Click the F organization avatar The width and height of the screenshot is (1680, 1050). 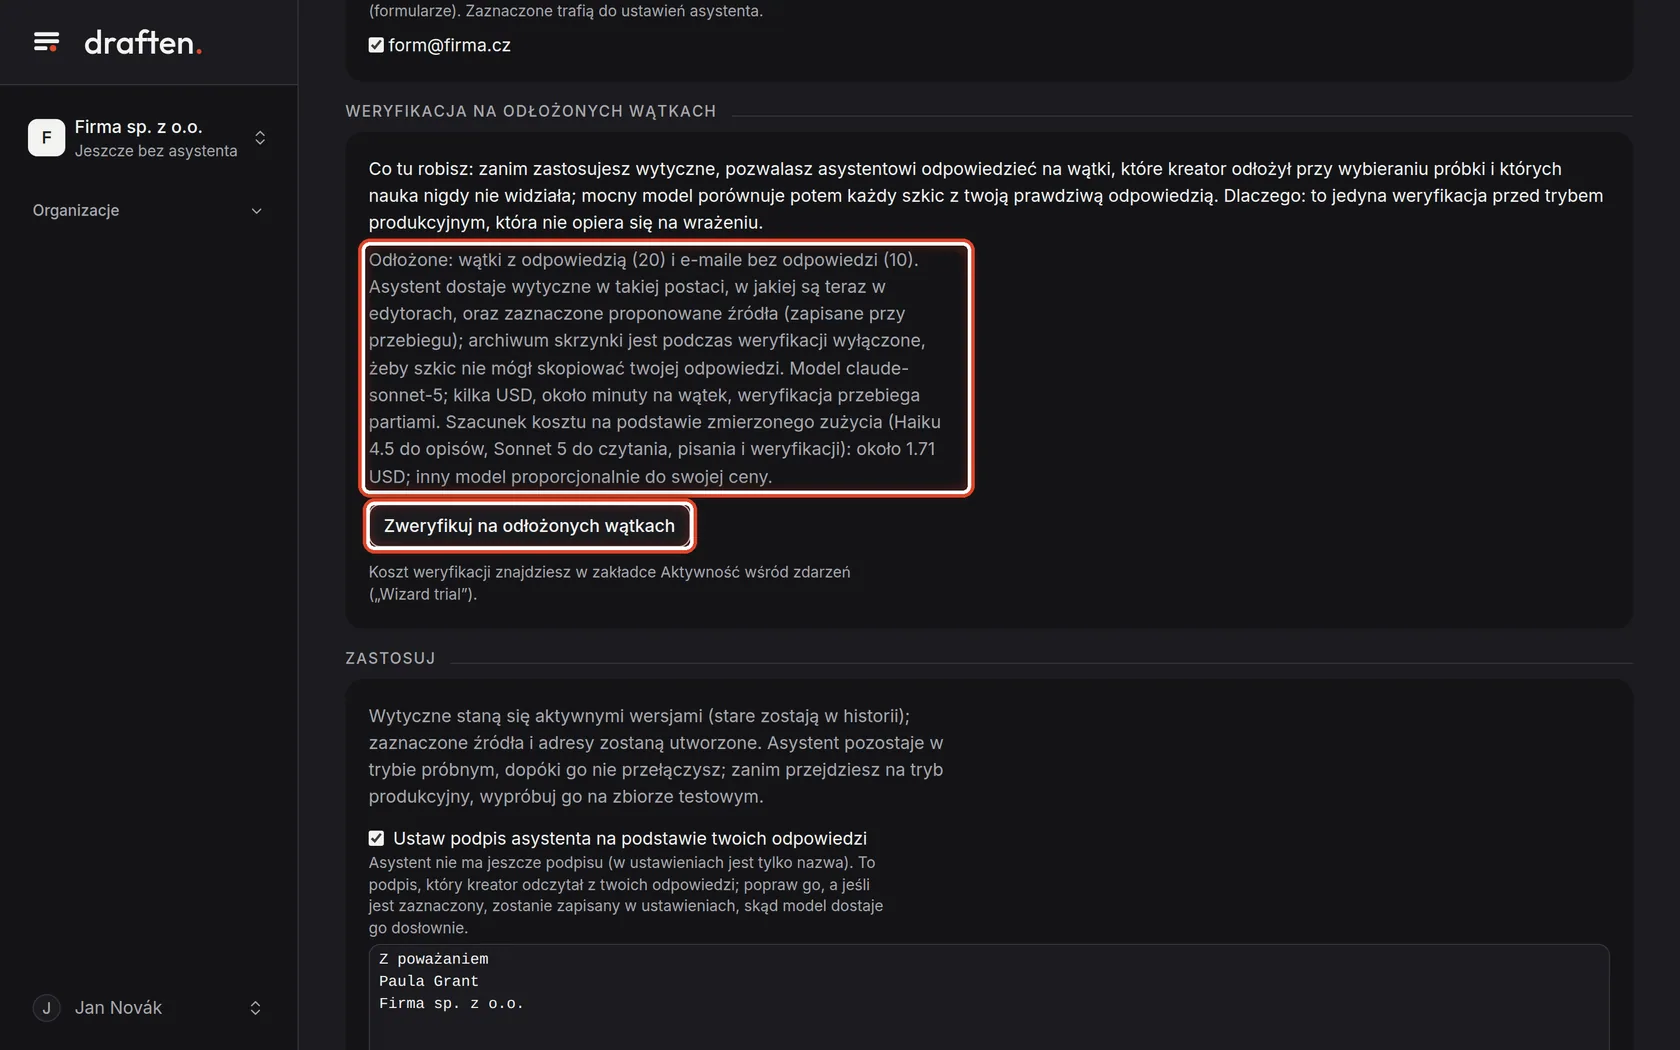pyautogui.click(x=46, y=138)
